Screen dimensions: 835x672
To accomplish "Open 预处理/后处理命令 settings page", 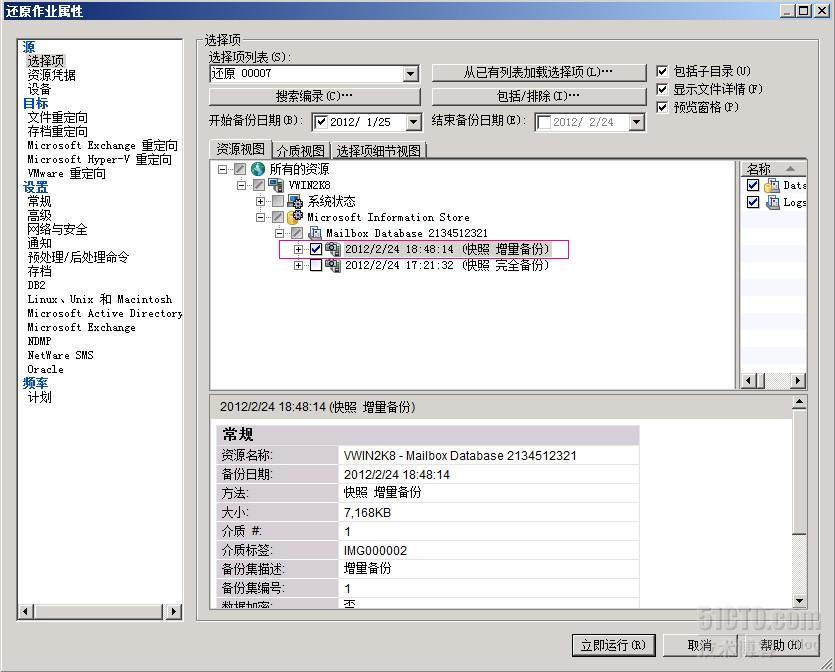I will (x=78, y=257).
